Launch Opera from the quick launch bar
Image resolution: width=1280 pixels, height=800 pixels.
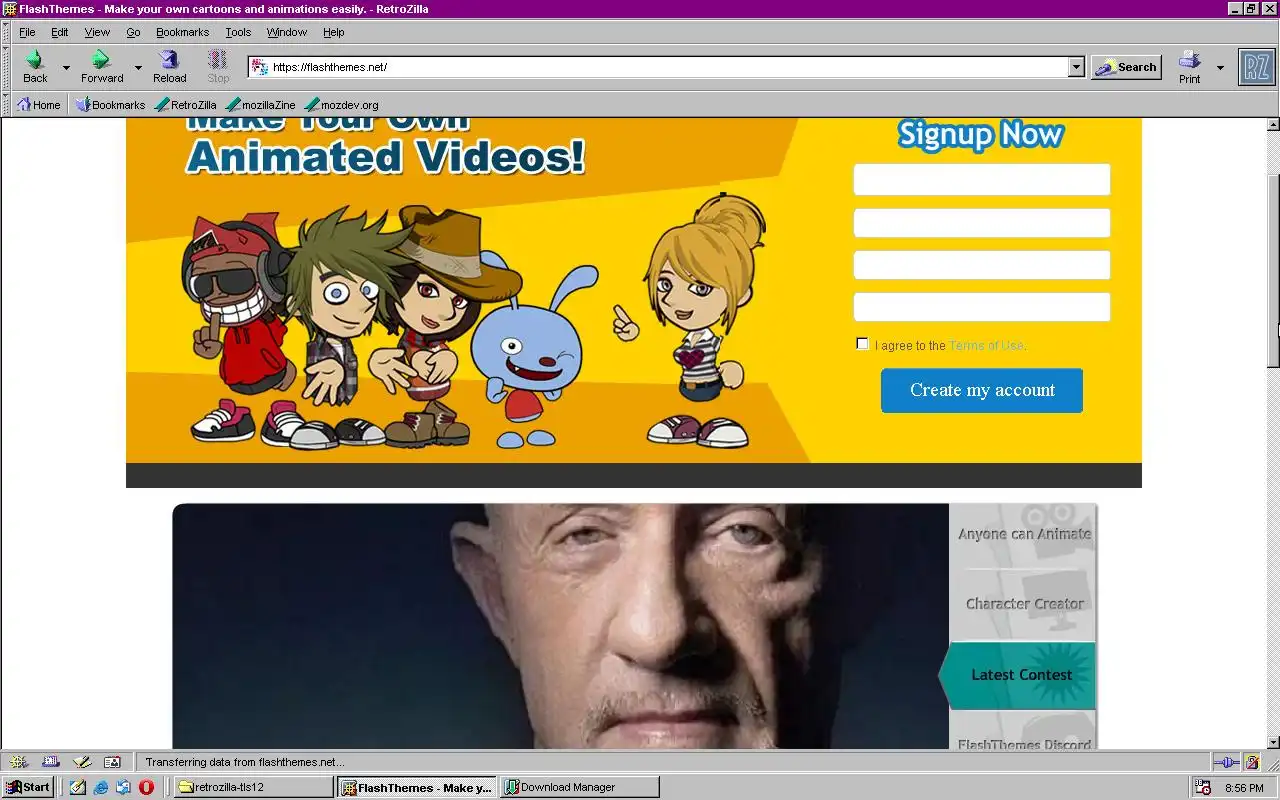pos(146,787)
